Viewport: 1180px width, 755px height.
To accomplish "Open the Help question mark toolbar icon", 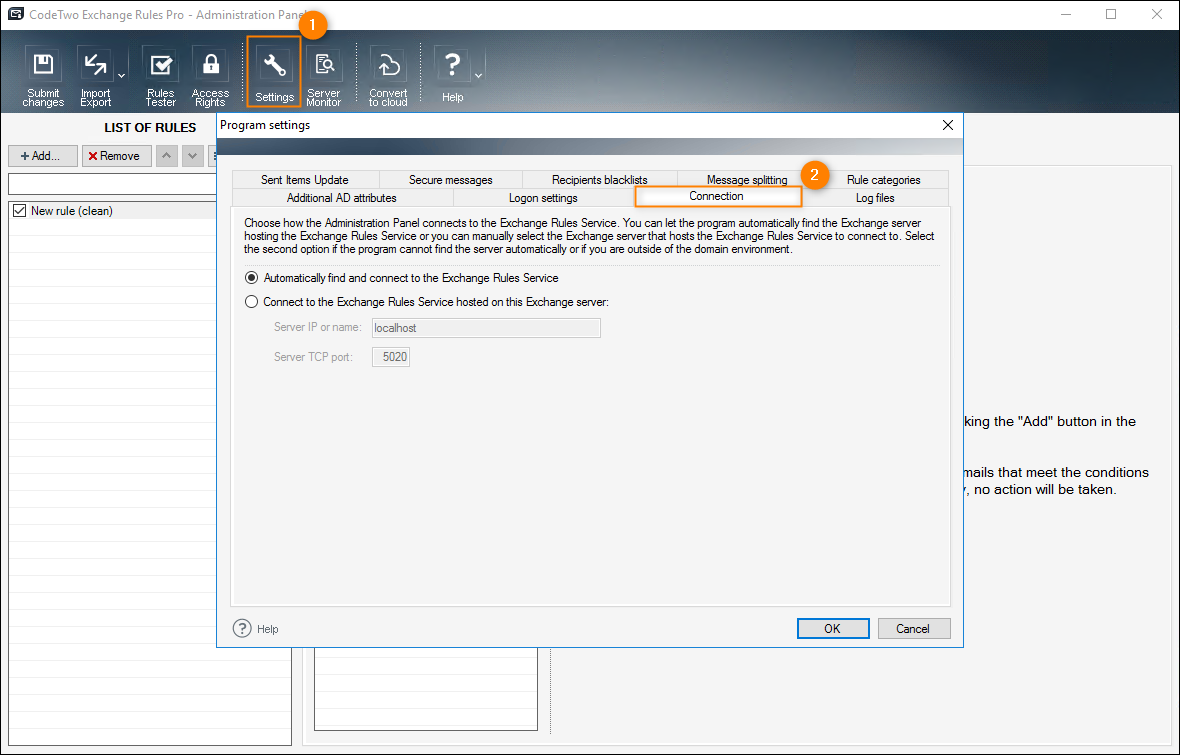I will click(x=452, y=74).
